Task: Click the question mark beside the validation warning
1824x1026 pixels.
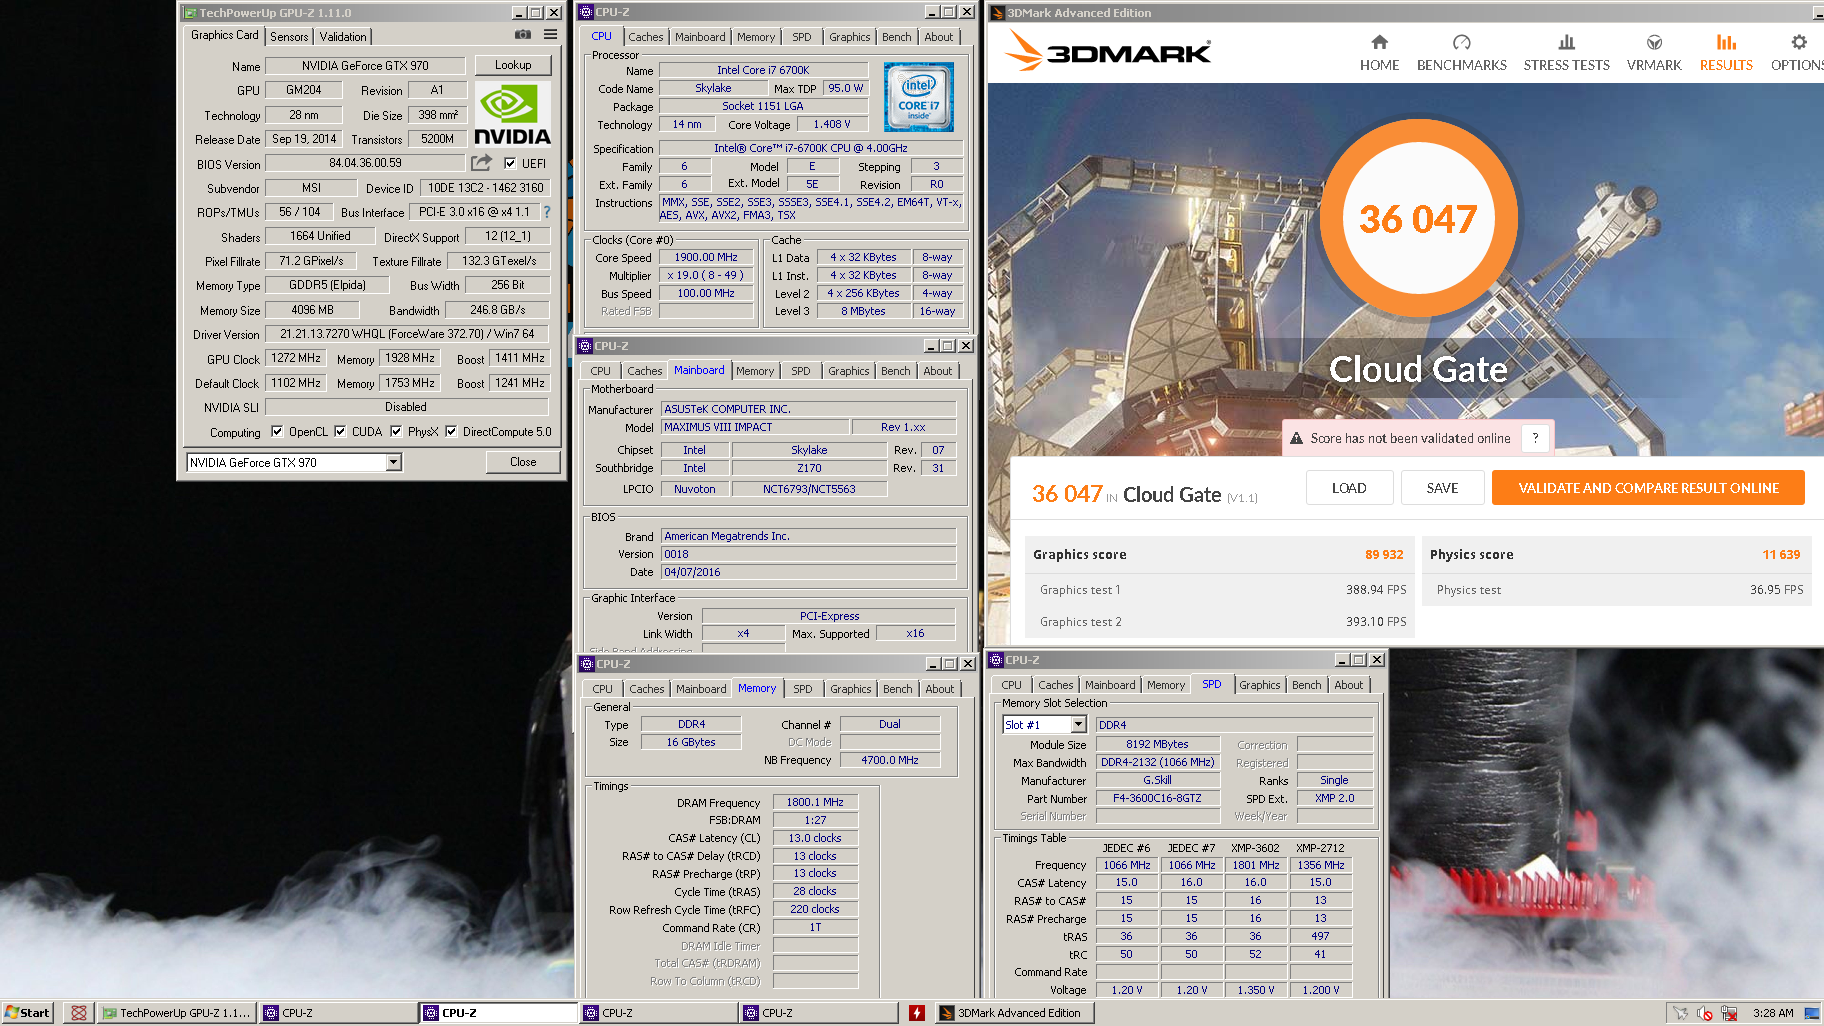Action: point(1535,438)
